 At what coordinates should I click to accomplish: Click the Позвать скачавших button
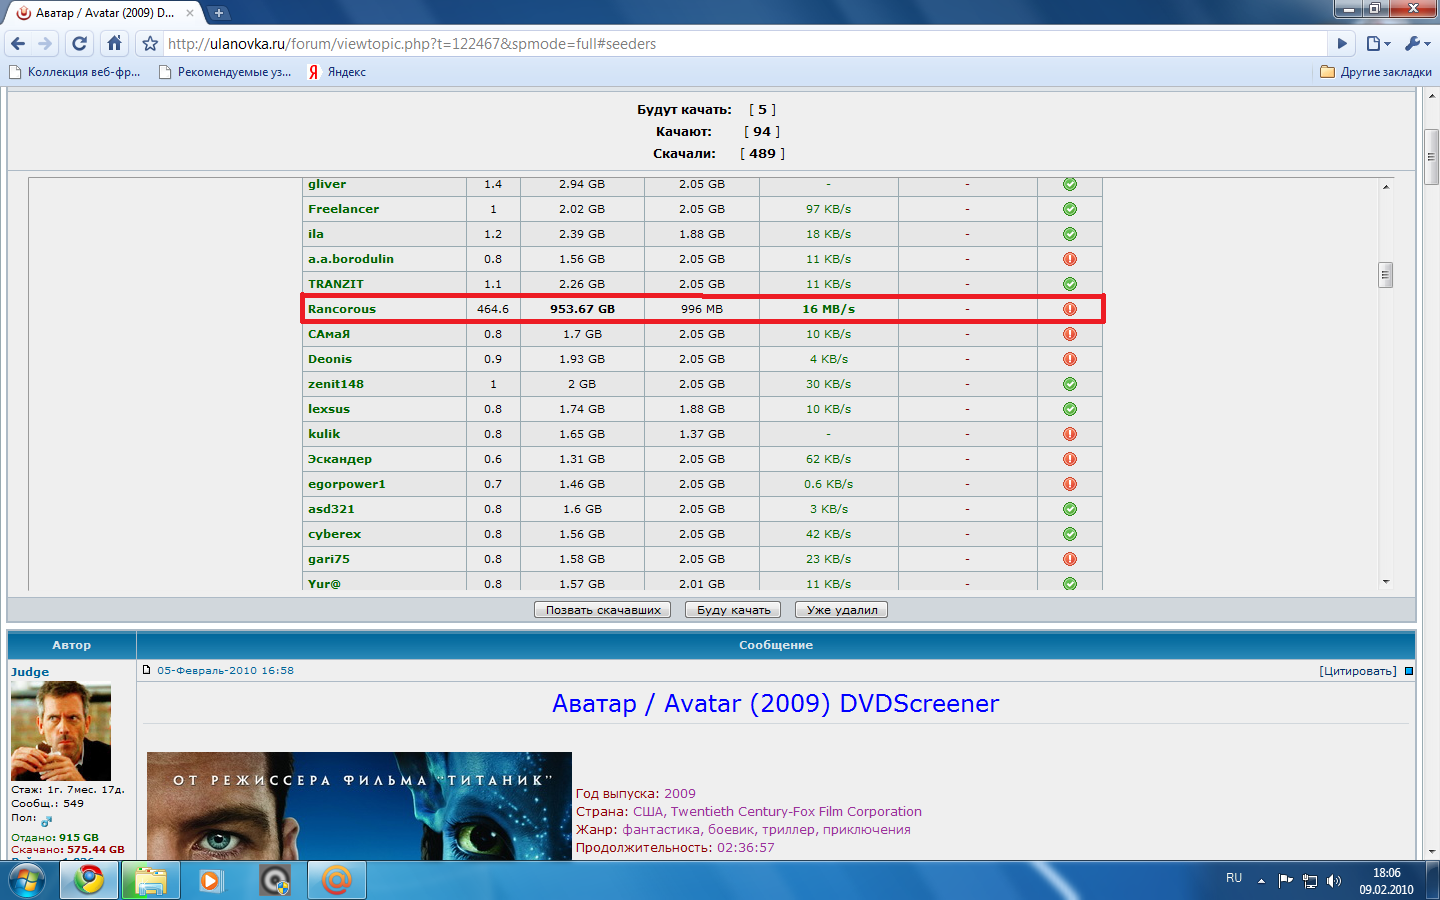[601, 609]
